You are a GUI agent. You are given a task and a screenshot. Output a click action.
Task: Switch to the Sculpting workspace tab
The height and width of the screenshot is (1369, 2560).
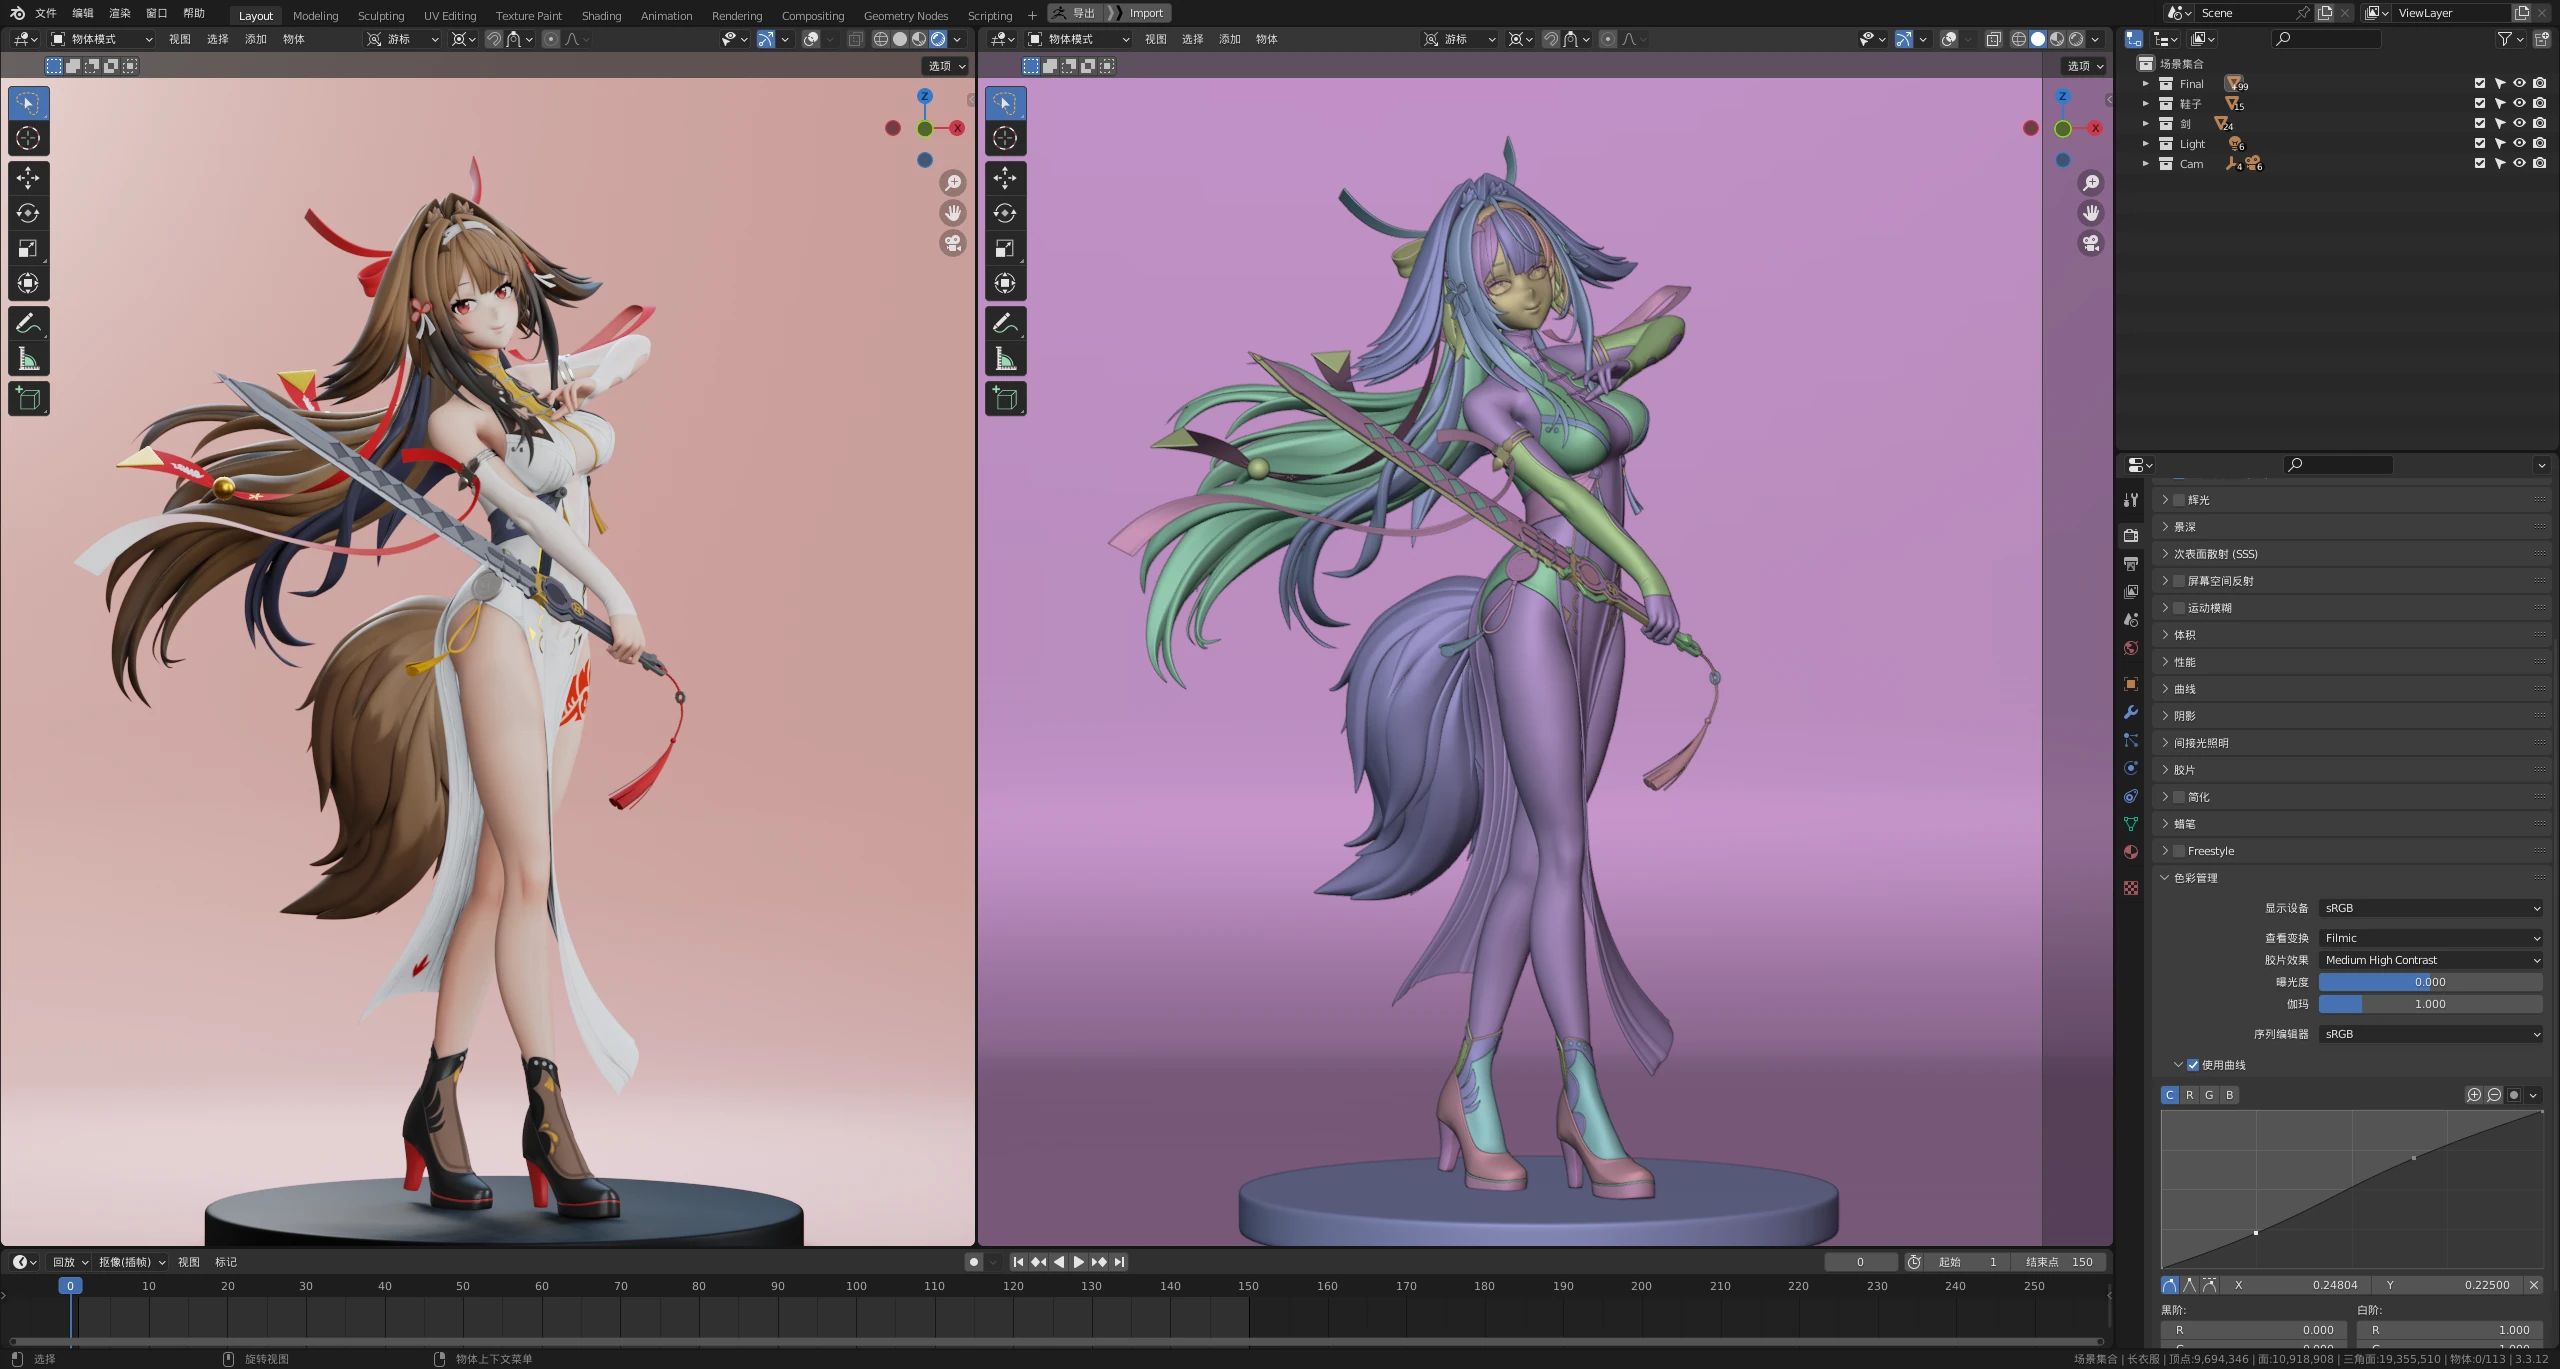(381, 15)
